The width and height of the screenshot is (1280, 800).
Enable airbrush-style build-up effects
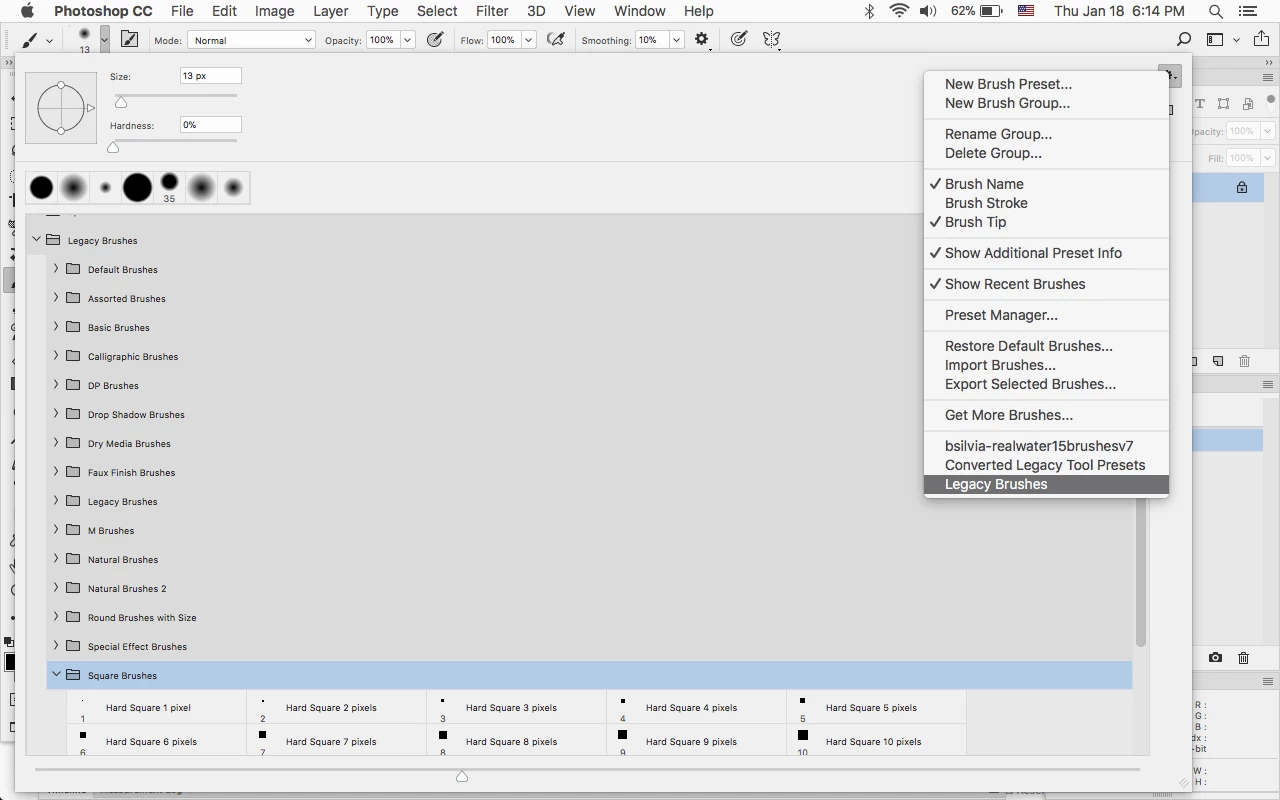pyautogui.click(x=556, y=40)
